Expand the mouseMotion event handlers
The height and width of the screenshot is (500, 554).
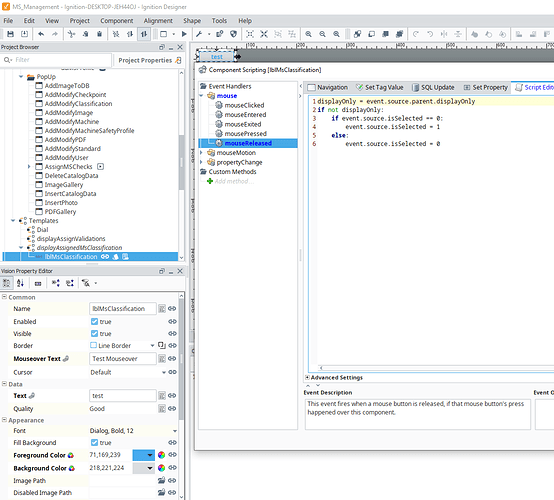coord(202,153)
